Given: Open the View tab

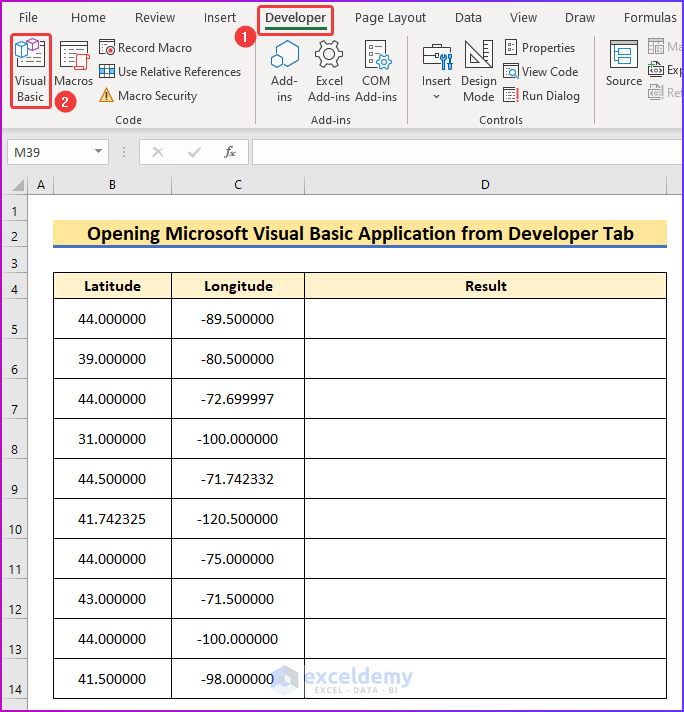Looking at the screenshot, I should tap(523, 18).
